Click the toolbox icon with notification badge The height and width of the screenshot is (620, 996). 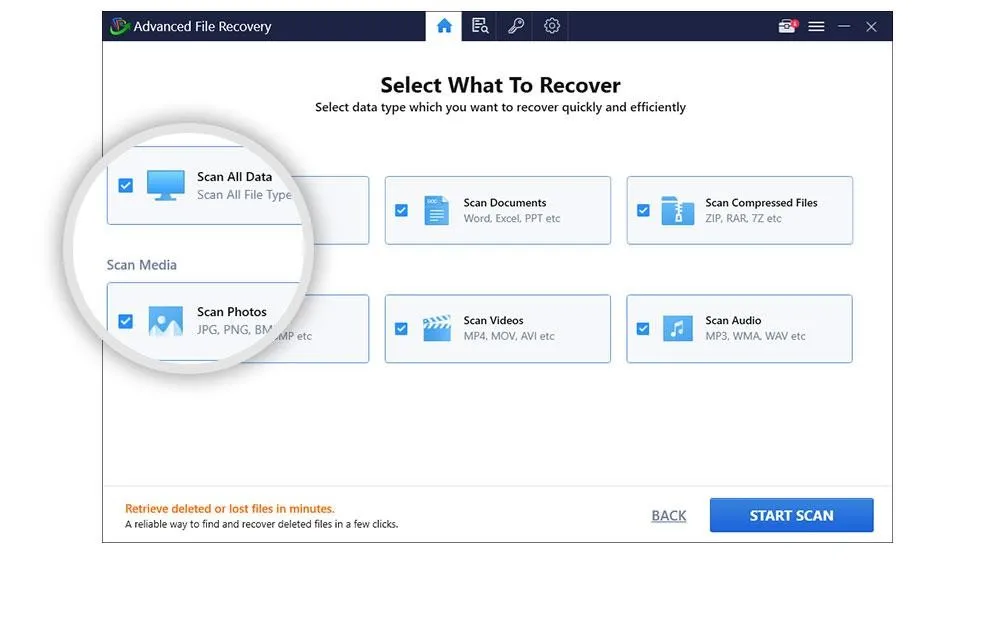786,26
